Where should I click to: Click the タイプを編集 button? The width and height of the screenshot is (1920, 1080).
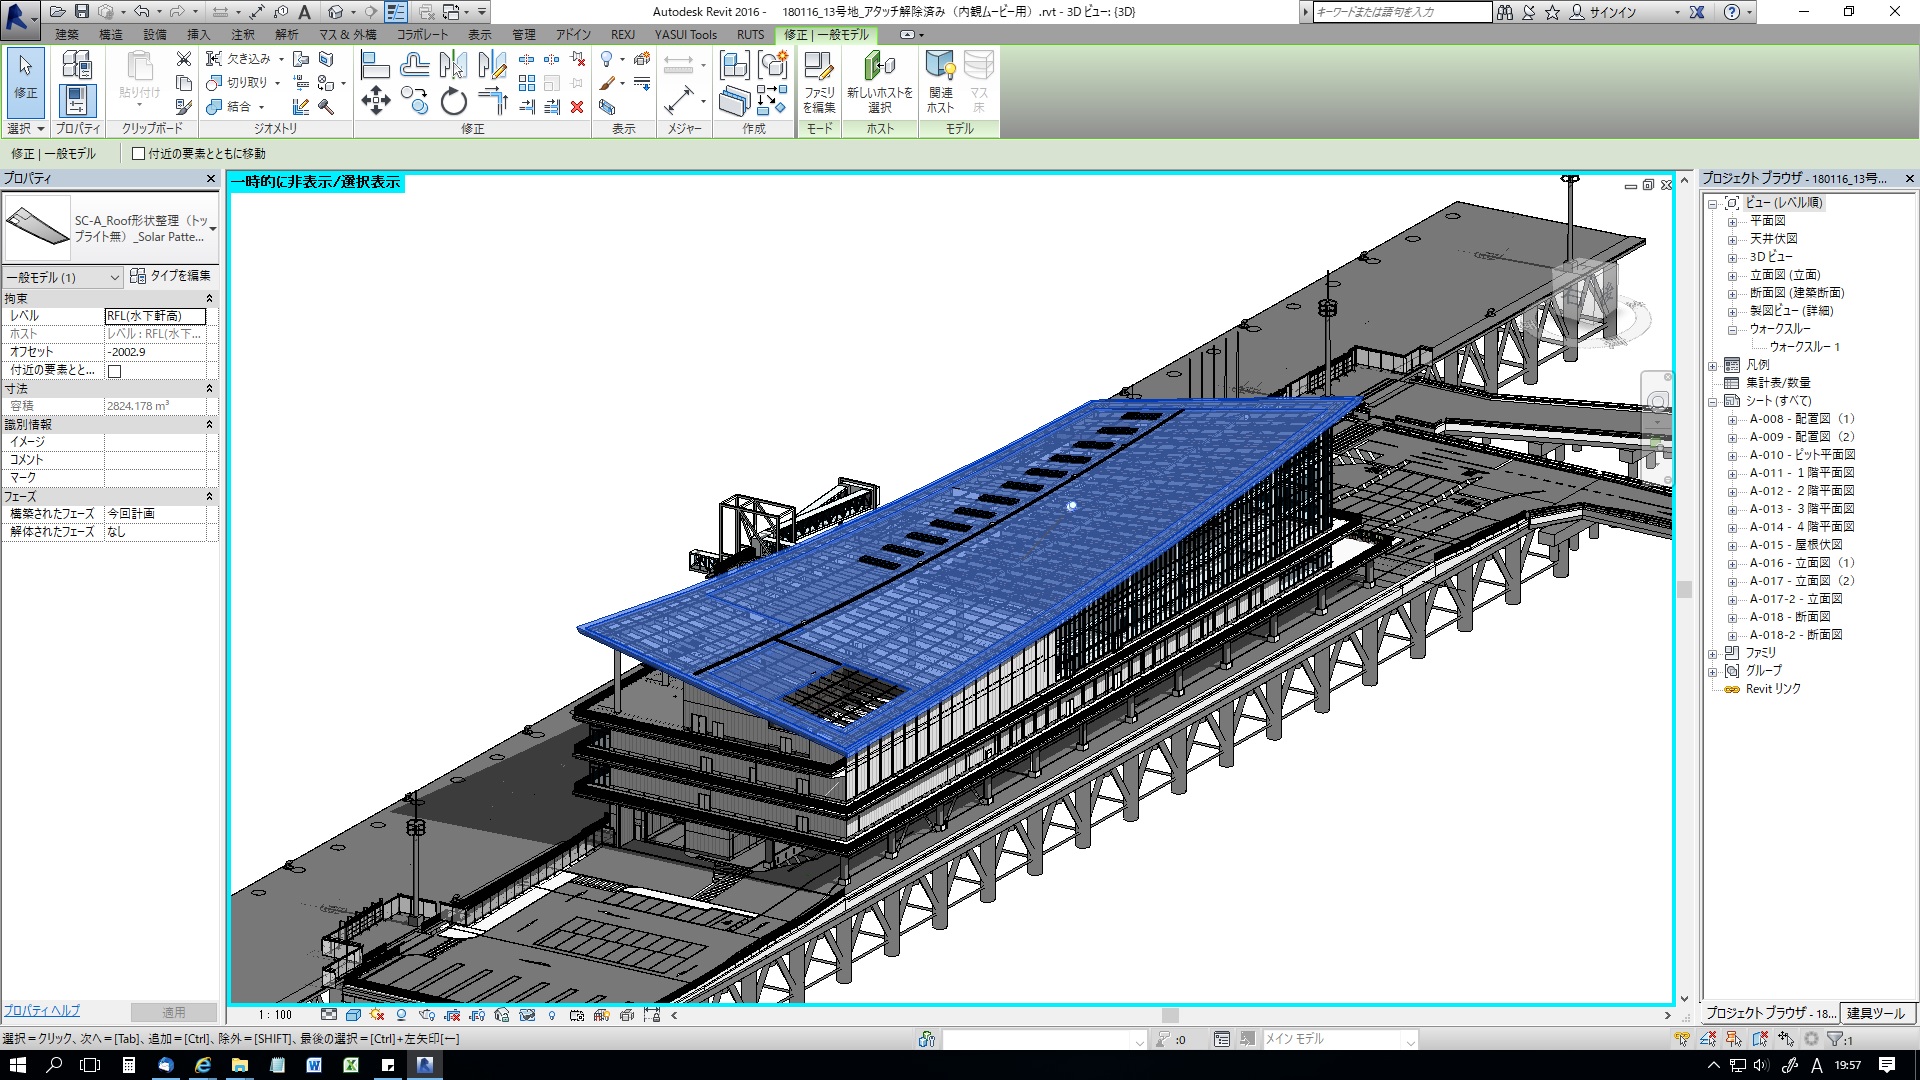(x=171, y=276)
